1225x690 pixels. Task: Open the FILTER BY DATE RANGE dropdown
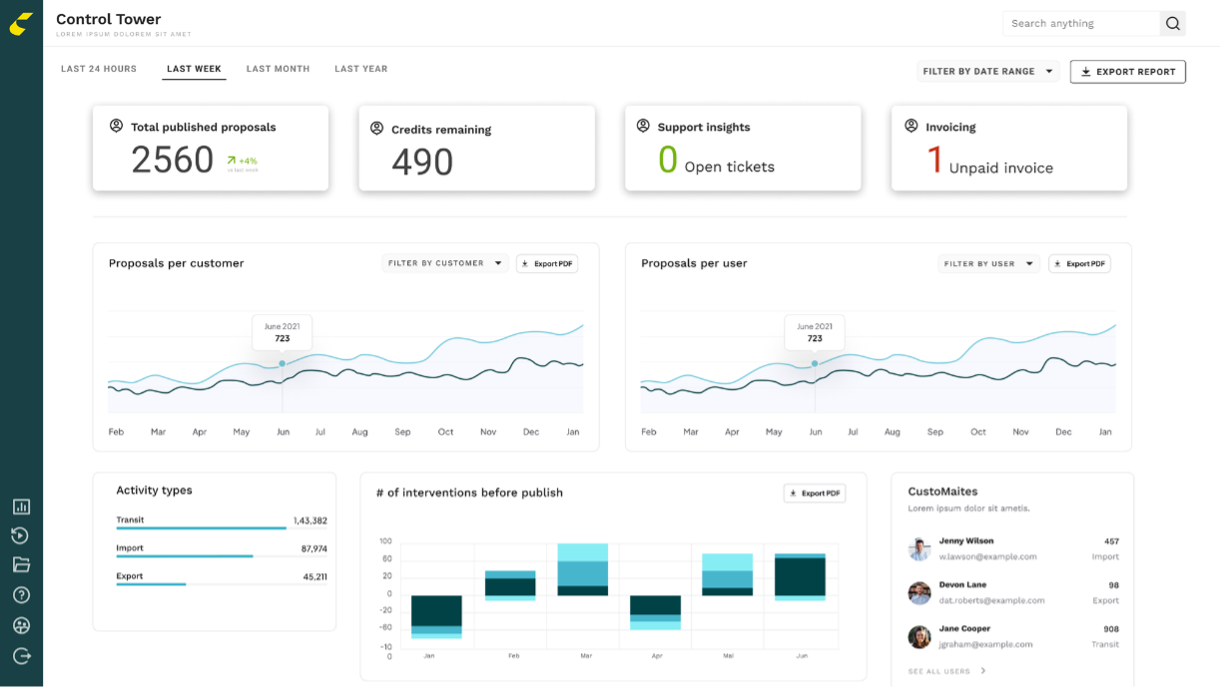(988, 71)
